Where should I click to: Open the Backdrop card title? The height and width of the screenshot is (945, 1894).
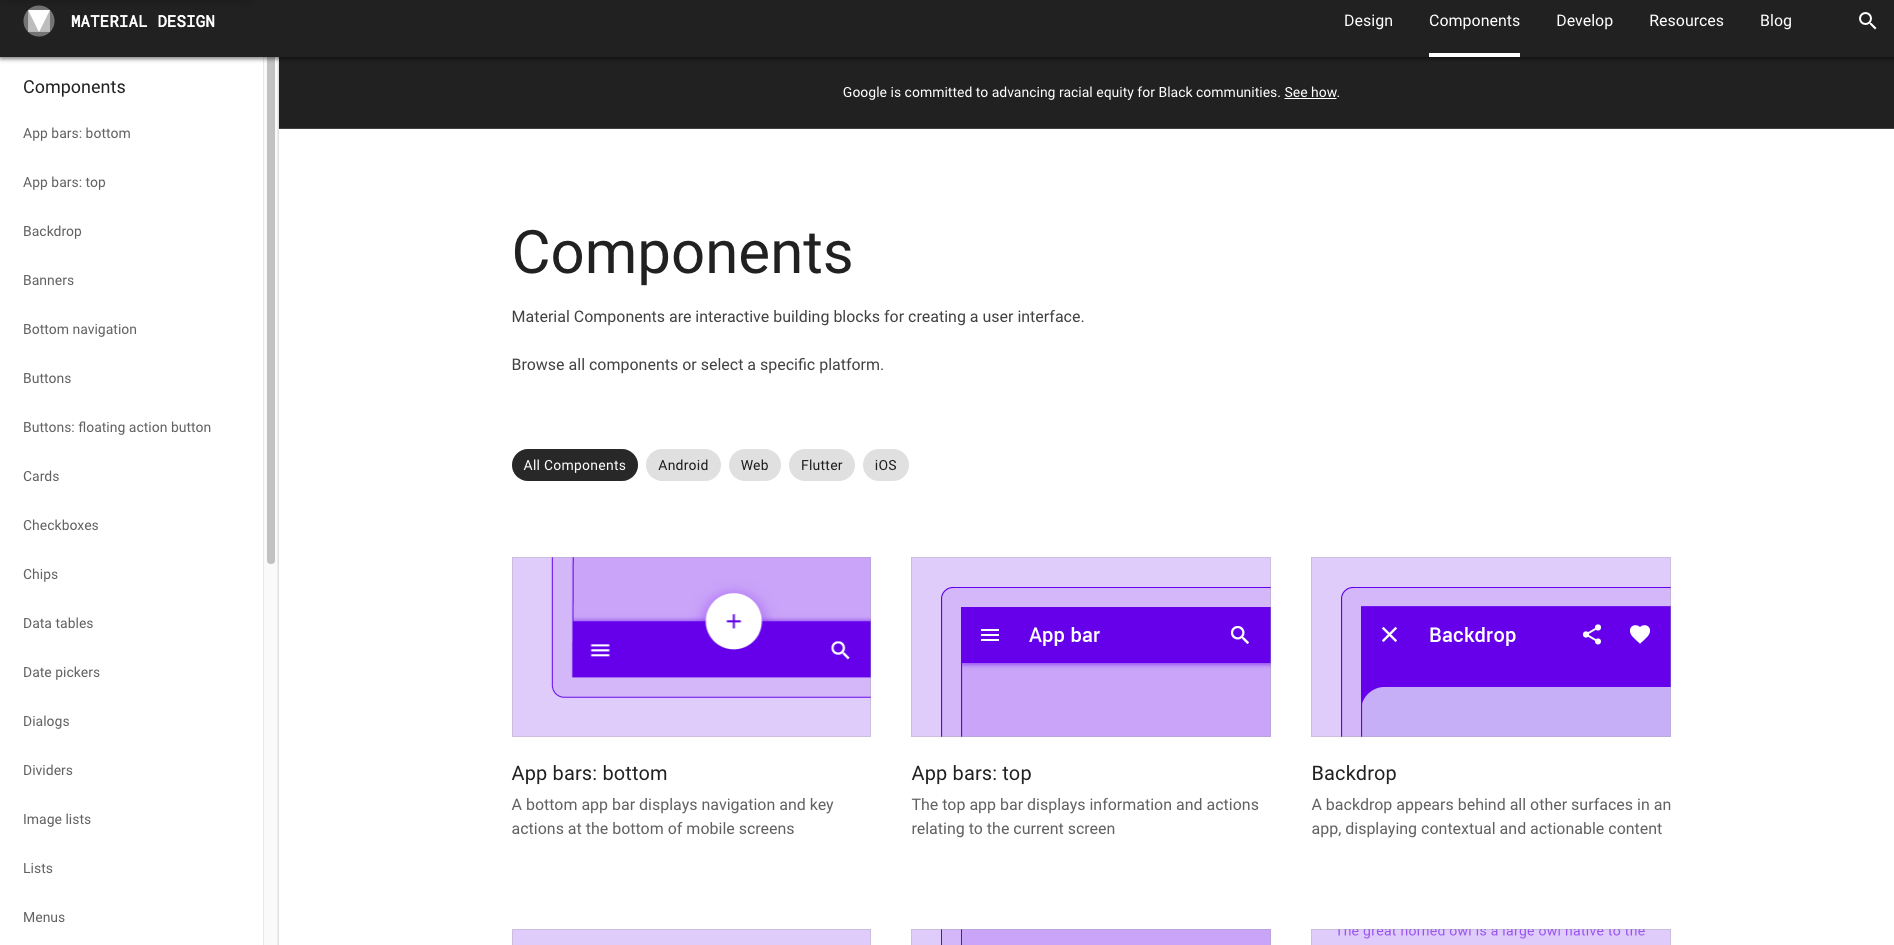click(x=1354, y=773)
